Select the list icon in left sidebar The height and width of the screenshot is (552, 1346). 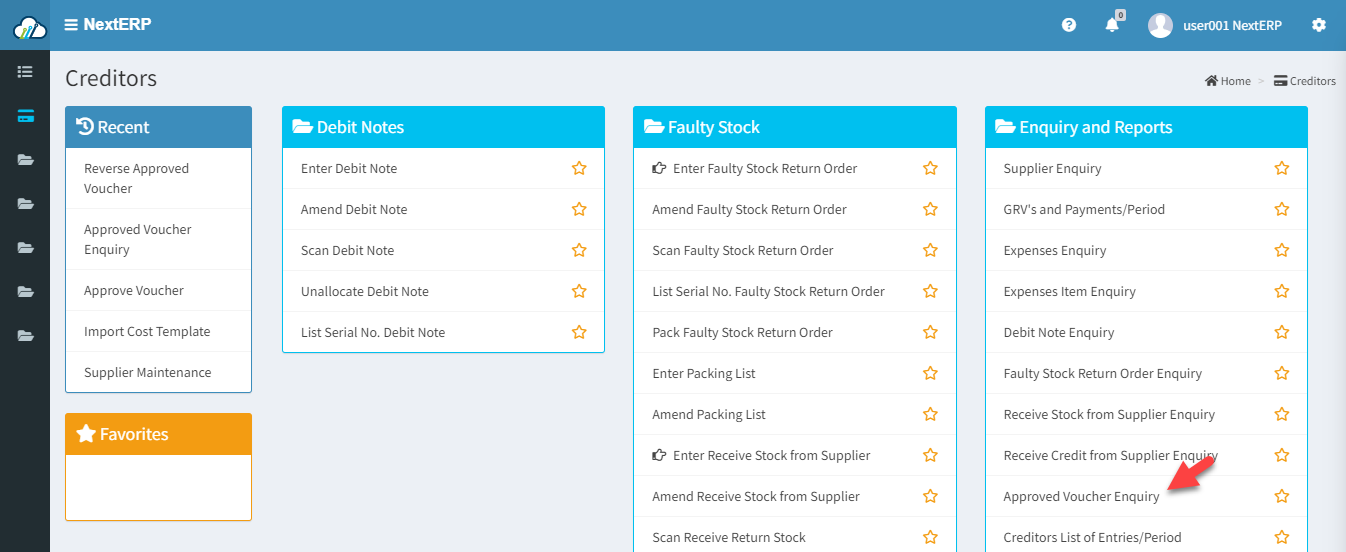tap(25, 72)
